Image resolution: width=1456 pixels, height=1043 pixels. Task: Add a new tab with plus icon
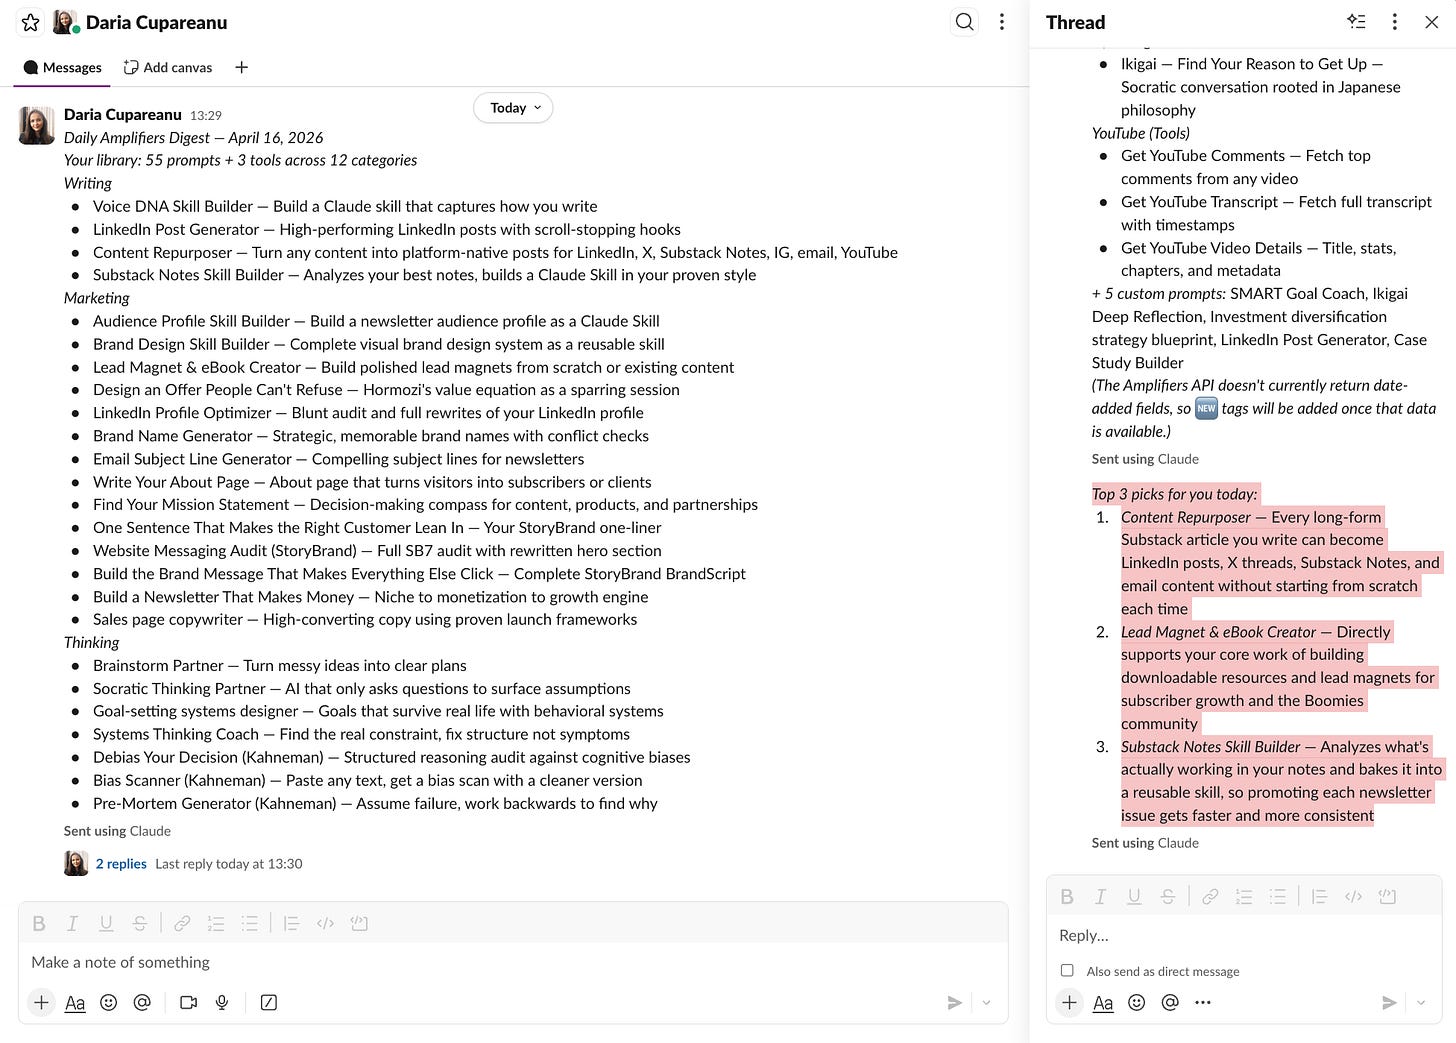click(x=241, y=67)
